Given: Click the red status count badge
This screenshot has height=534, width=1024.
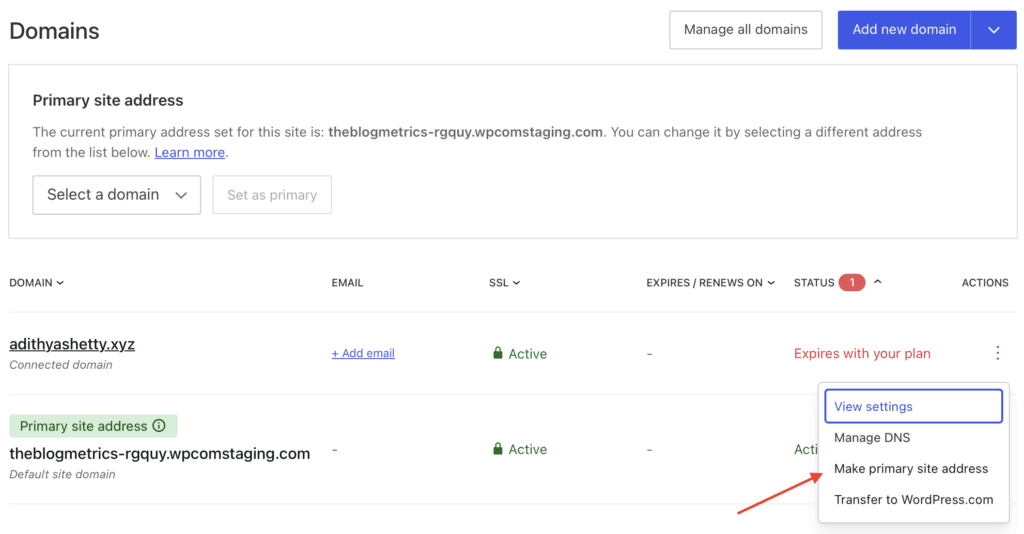Looking at the screenshot, I should point(852,282).
